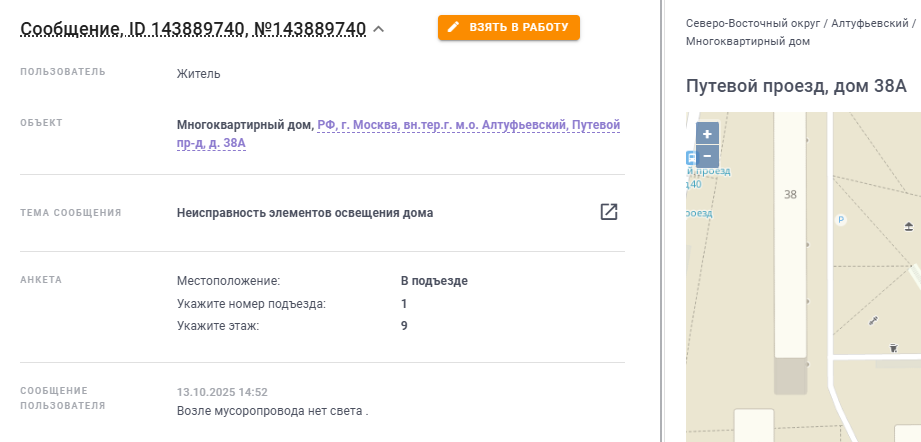Viewport: 921px width, 442px height.
Task: Click the parking marker on the map
Action: pyautogui.click(x=841, y=220)
